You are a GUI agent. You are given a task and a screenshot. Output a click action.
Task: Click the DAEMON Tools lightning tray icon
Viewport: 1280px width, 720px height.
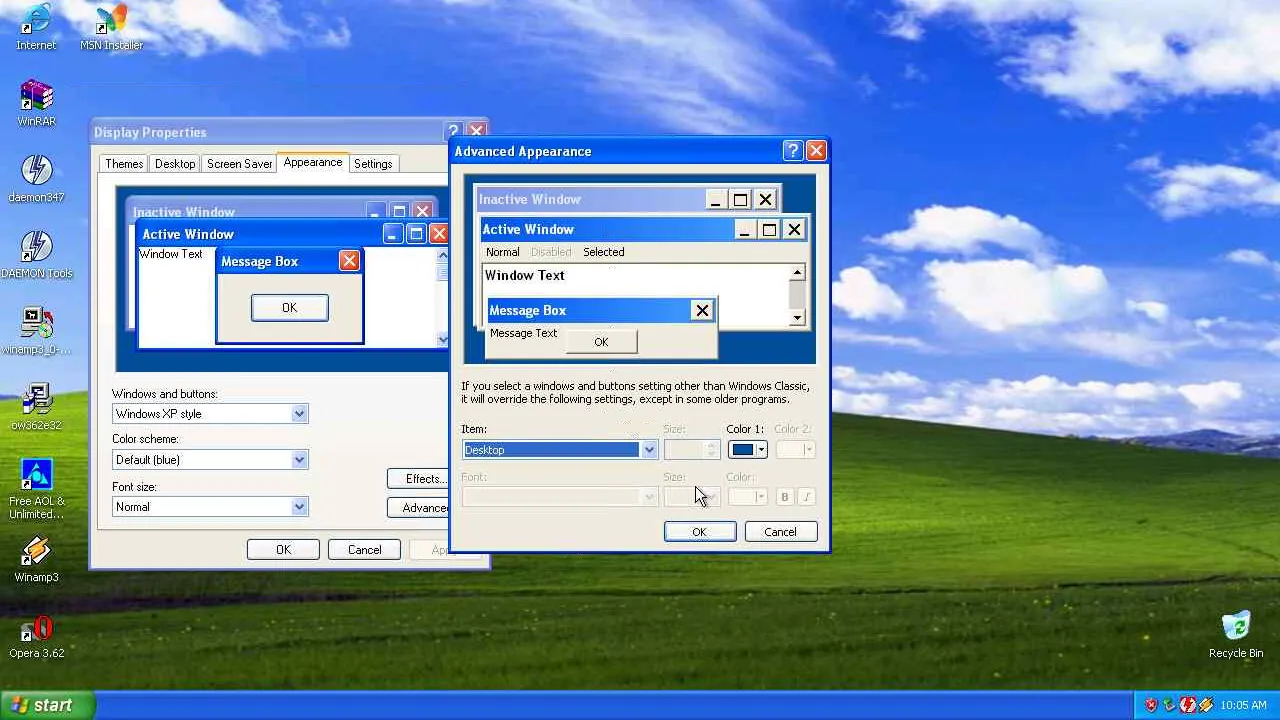pos(1187,705)
